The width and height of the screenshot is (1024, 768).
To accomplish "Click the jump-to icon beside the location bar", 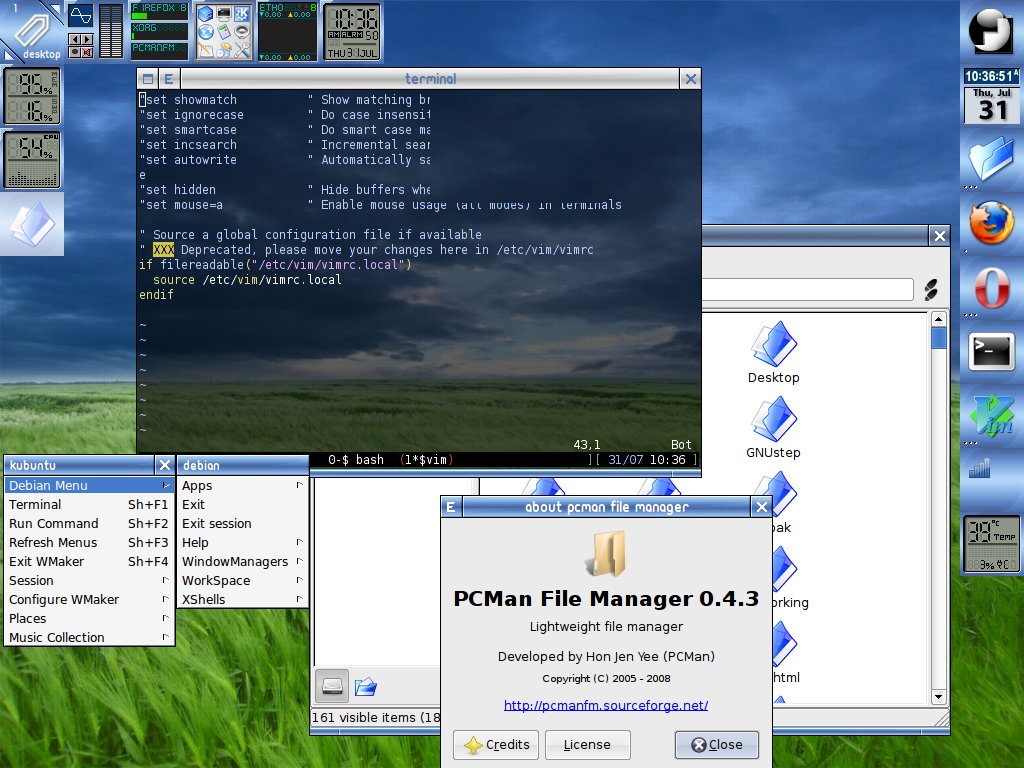I will 931,289.
